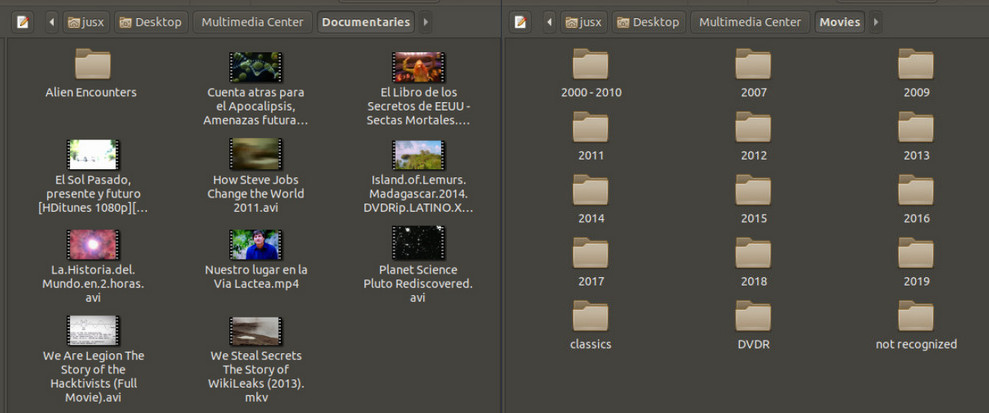Image resolution: width=989 pixels, height=413 pixels.
Task: Open the 2017 folder
Action: (x=590, y=253)
